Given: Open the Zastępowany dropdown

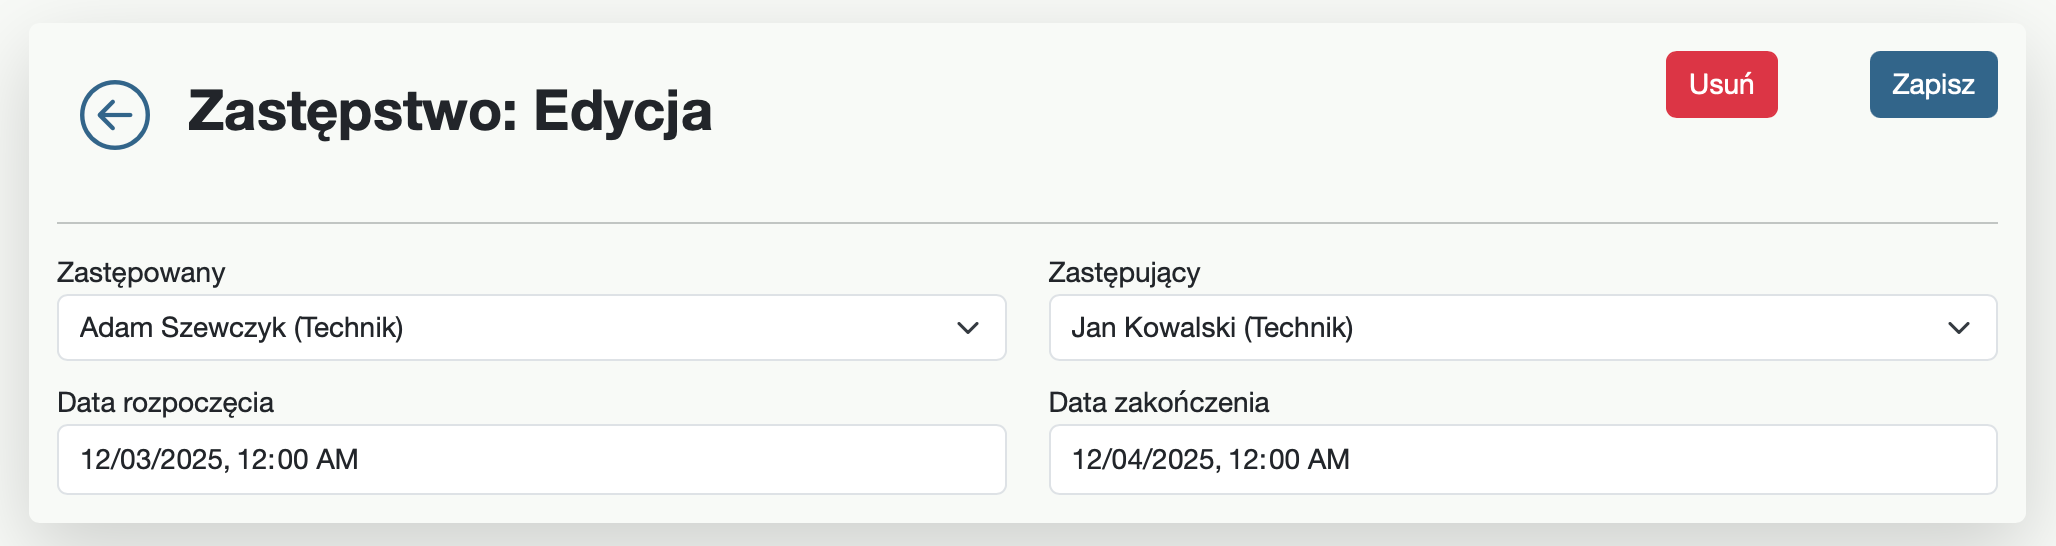Looking at the screenshot, I should (530, 327).
